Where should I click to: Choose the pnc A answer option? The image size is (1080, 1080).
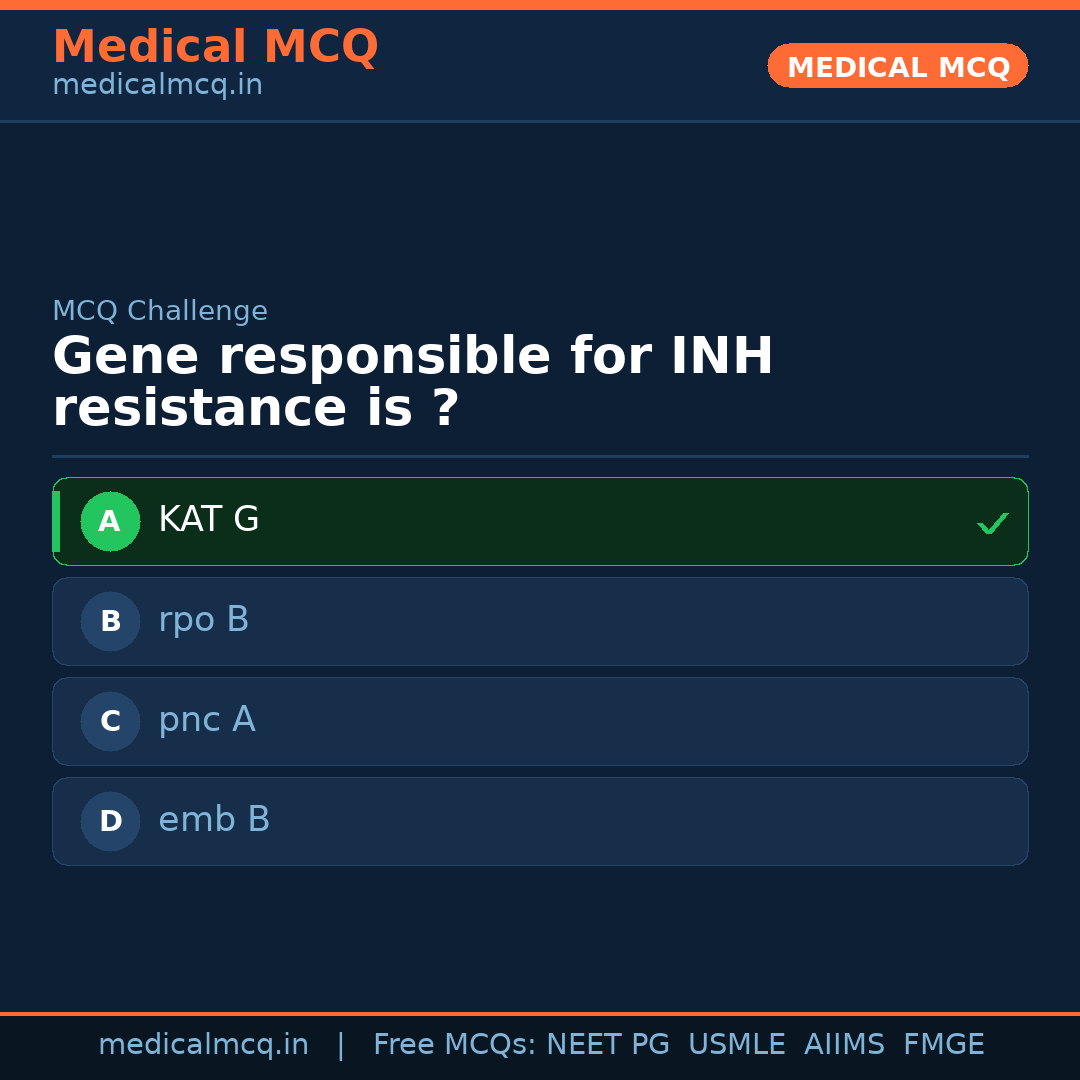(540, 721)
